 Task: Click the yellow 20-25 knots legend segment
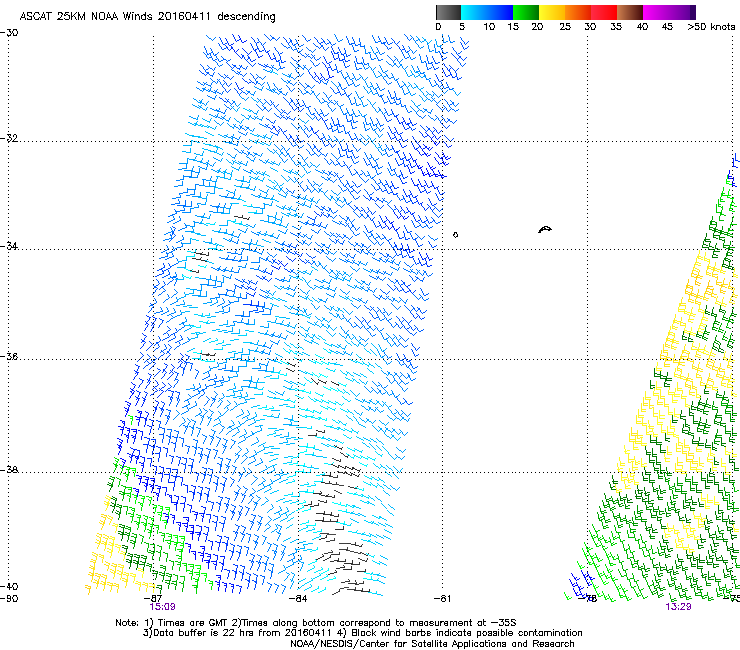pyautogui.click(x=552, y=12)
